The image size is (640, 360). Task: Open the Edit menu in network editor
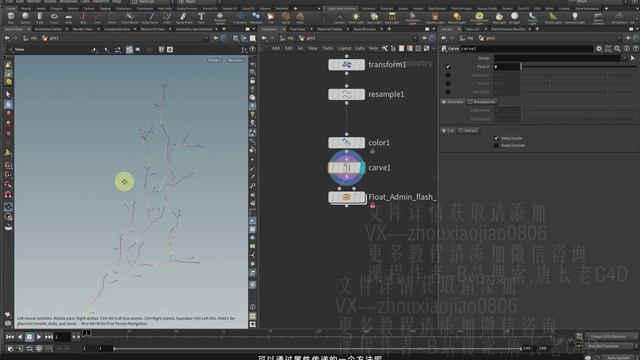289,48
